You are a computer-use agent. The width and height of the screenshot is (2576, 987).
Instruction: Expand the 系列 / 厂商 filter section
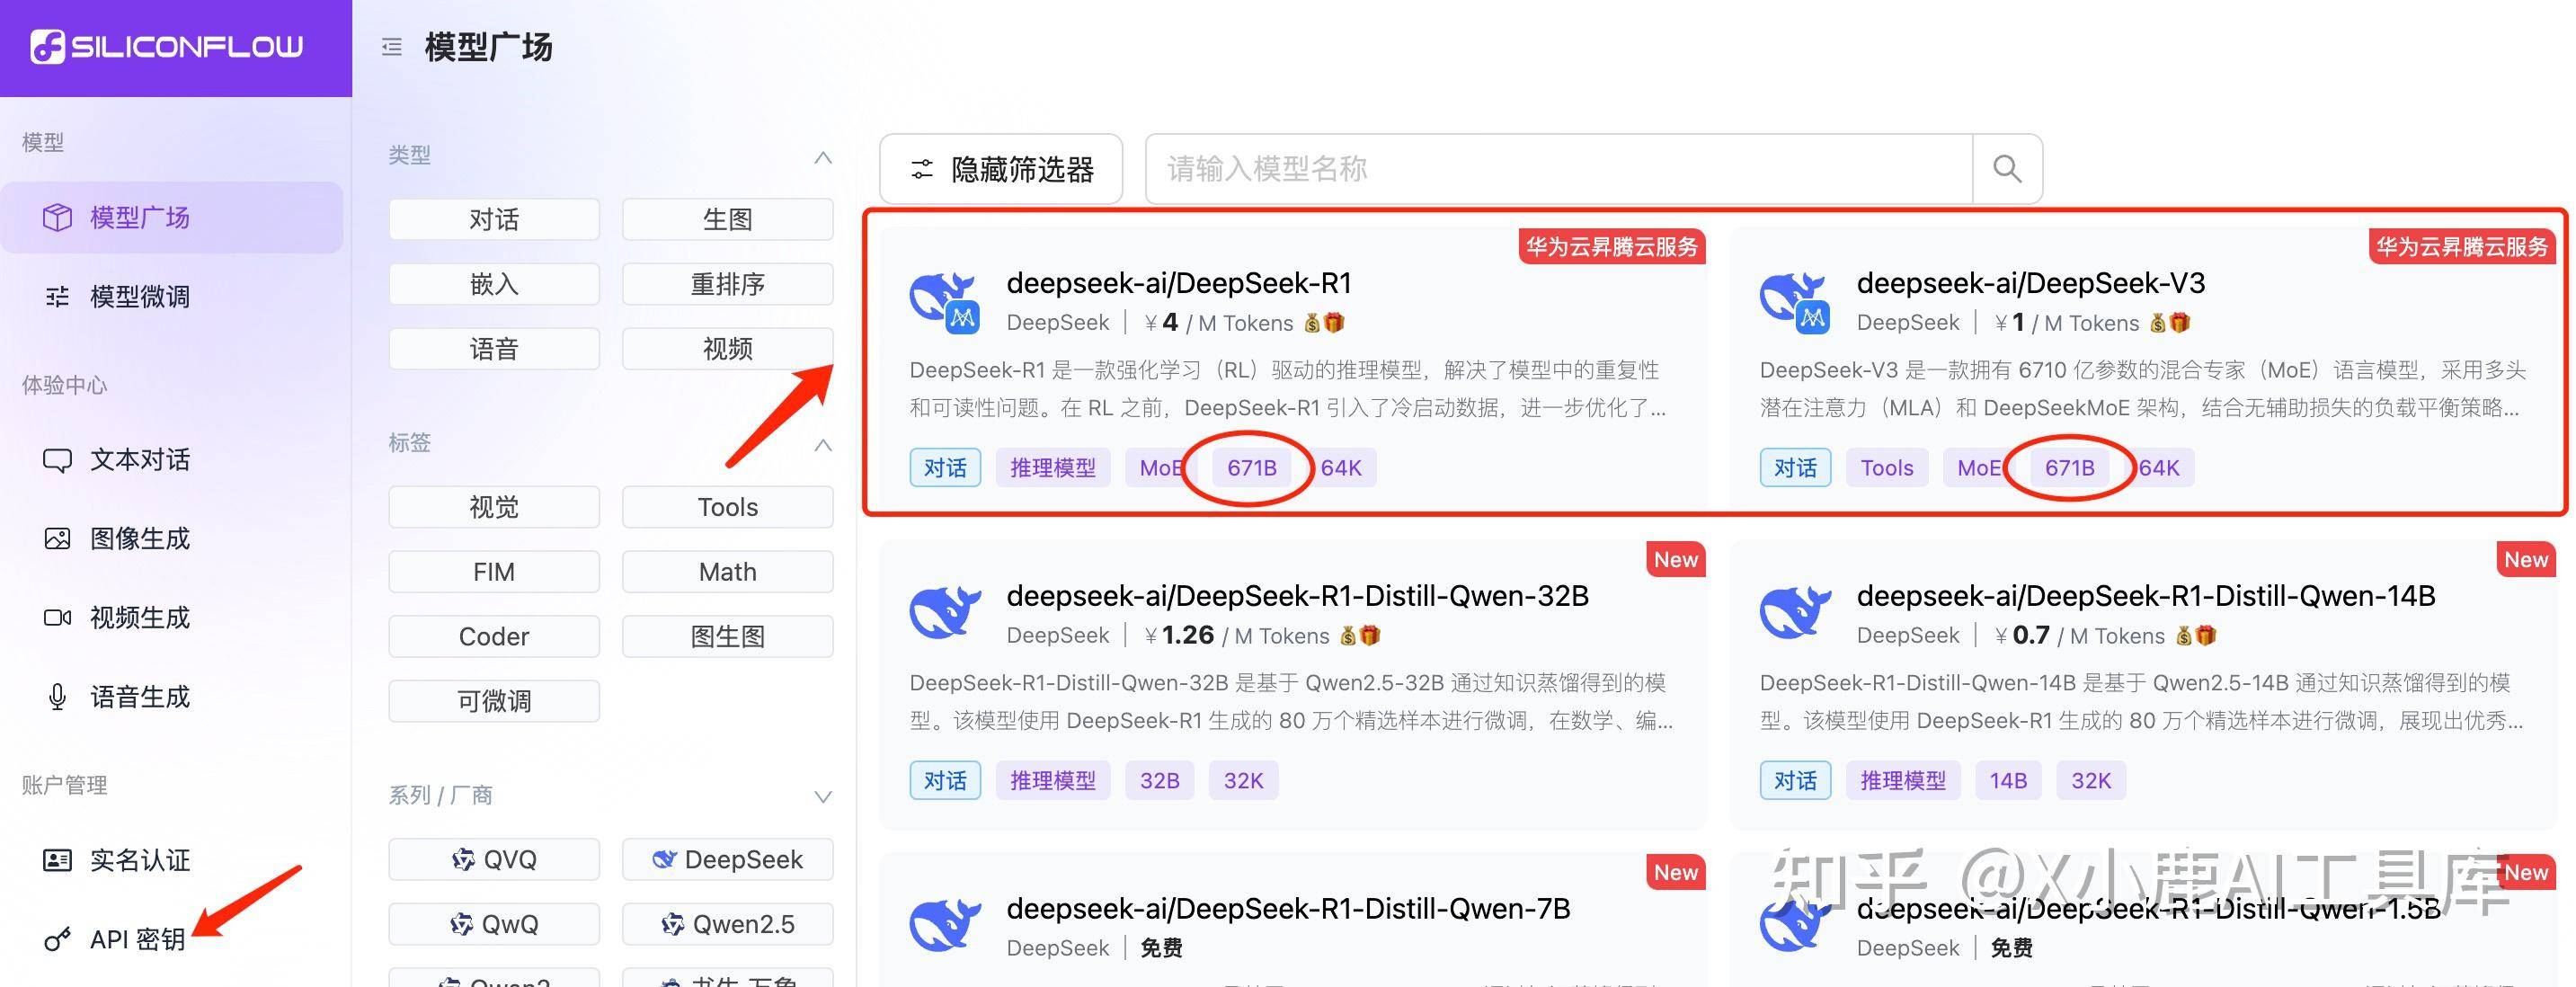[x=822, y=796]
